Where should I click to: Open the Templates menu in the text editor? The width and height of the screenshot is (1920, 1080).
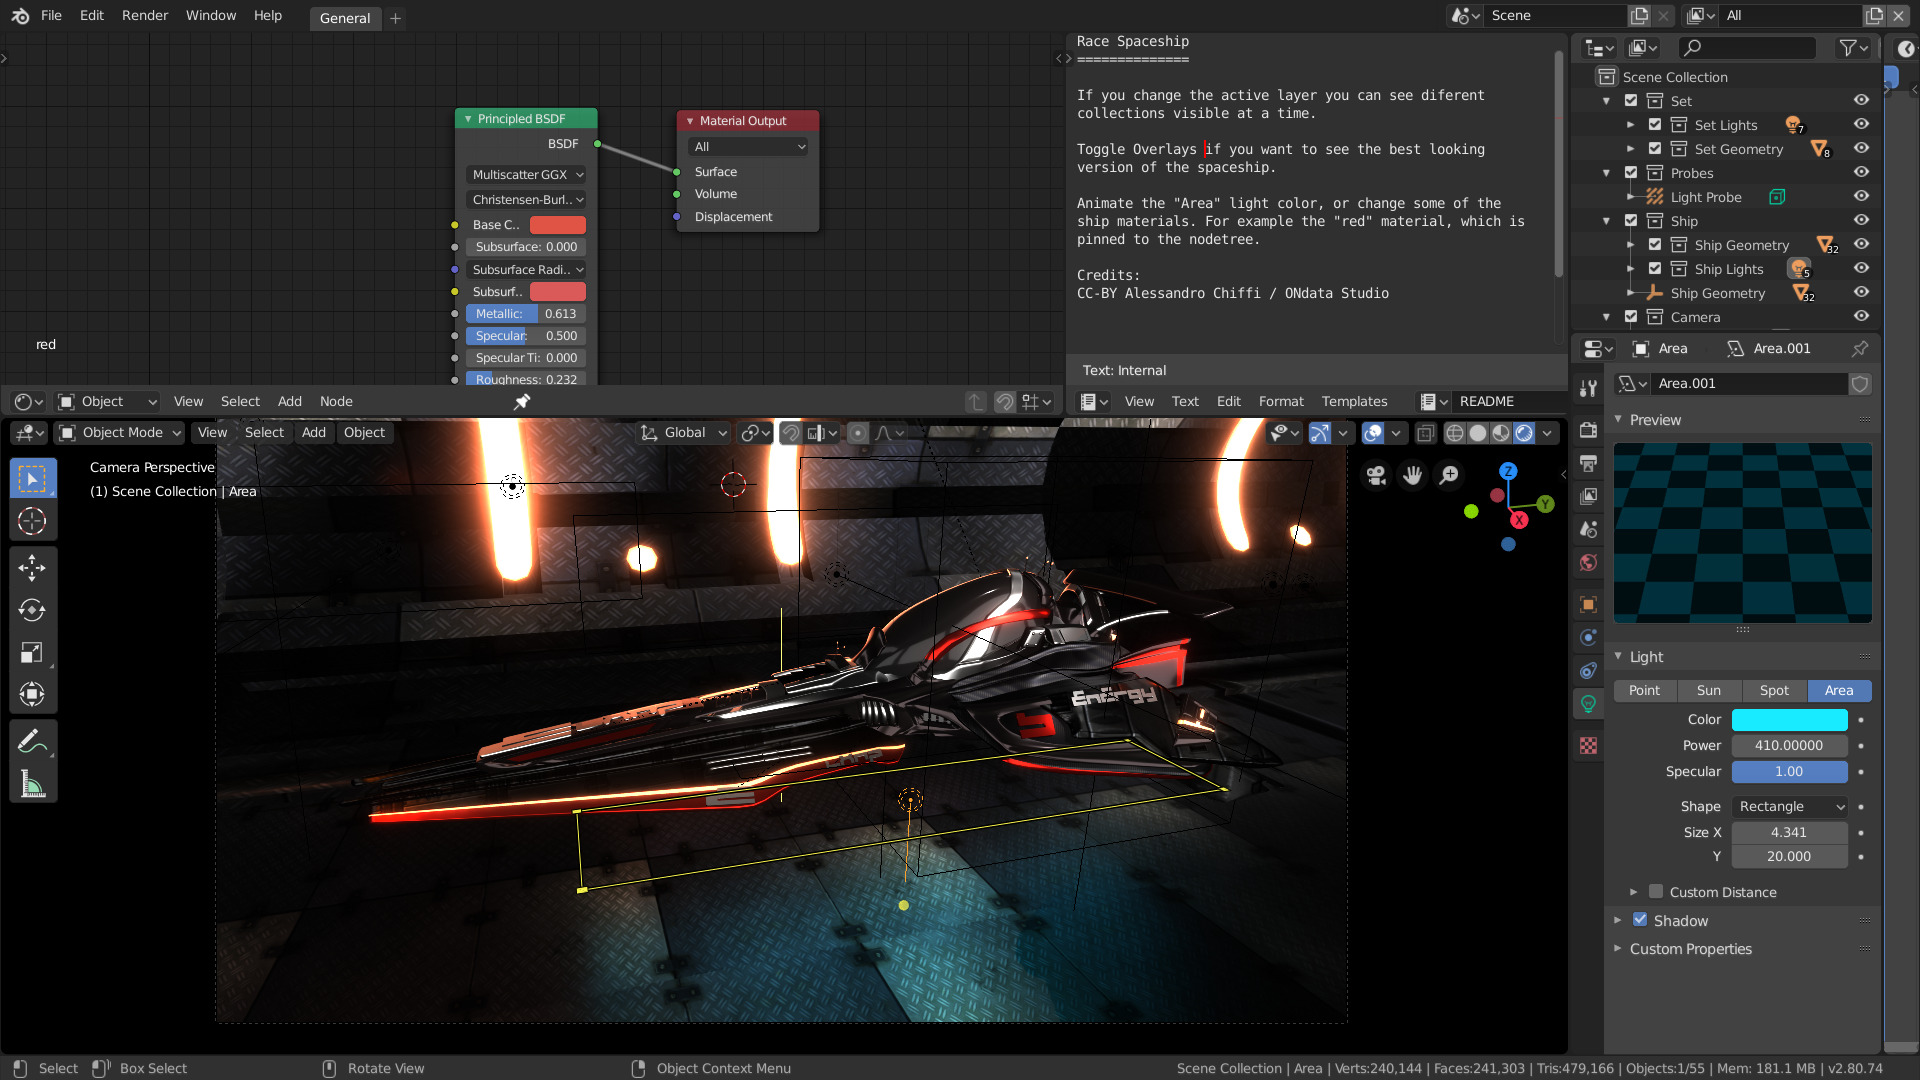[x=1354, y=401]
